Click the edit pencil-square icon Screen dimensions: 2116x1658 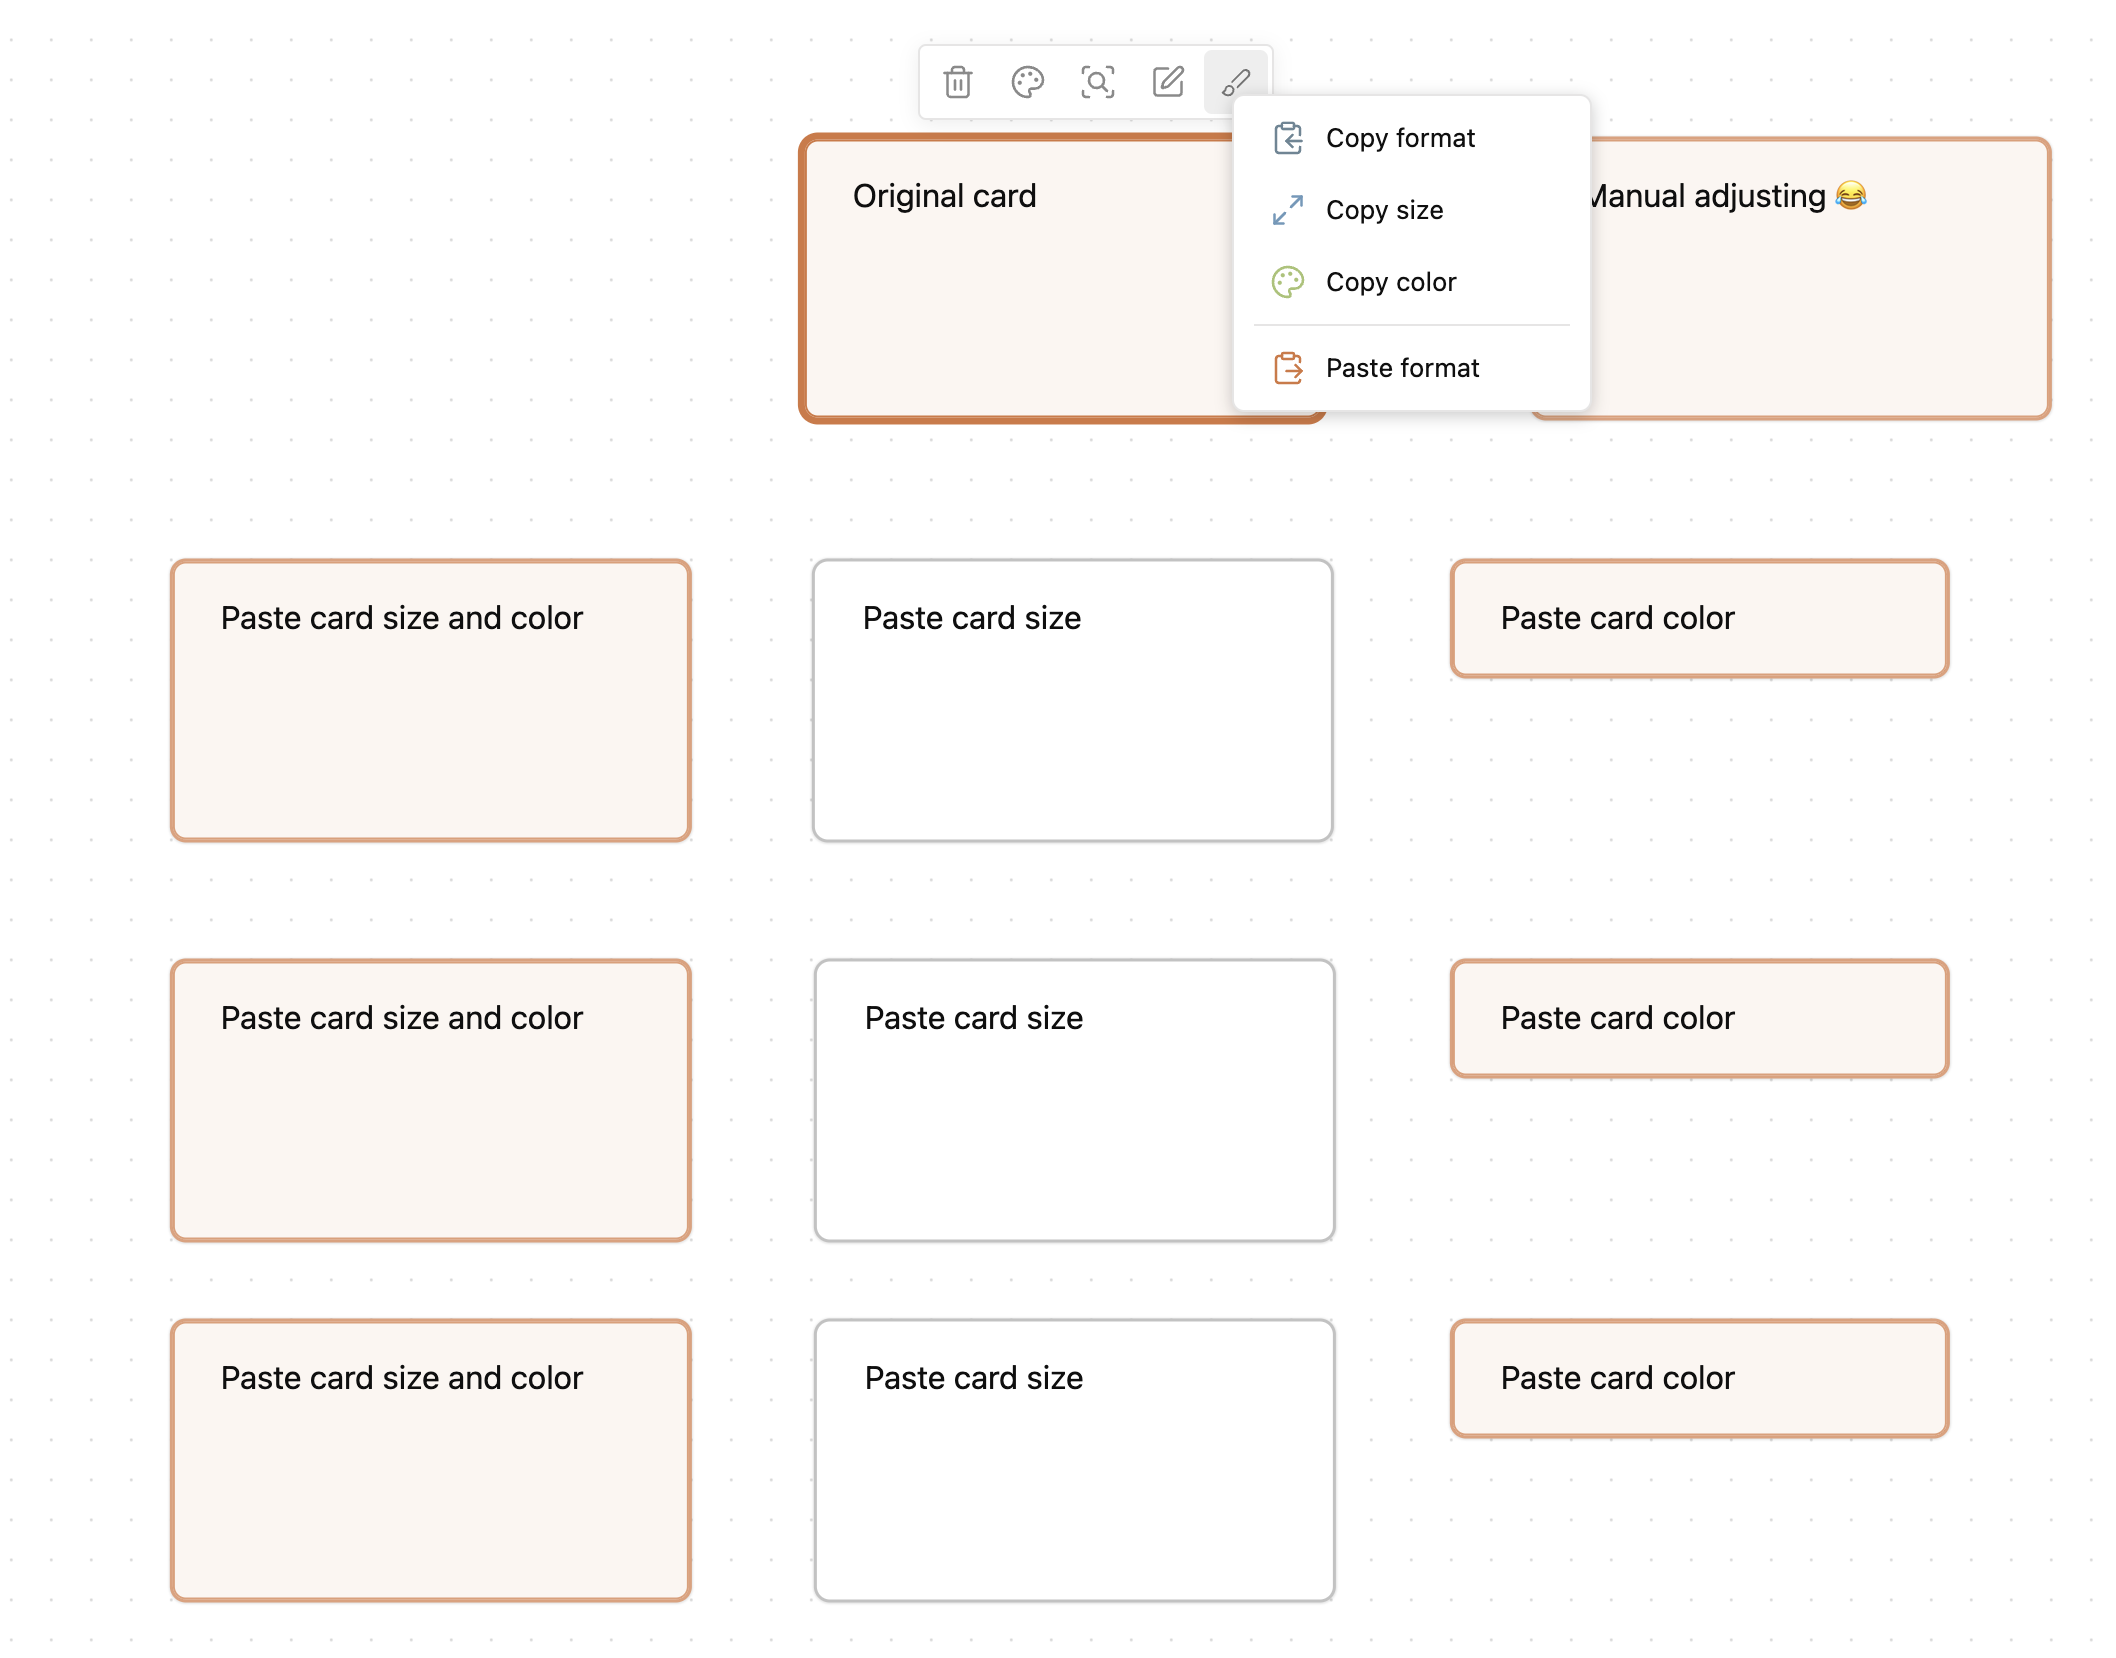(x=1167, y=82)
